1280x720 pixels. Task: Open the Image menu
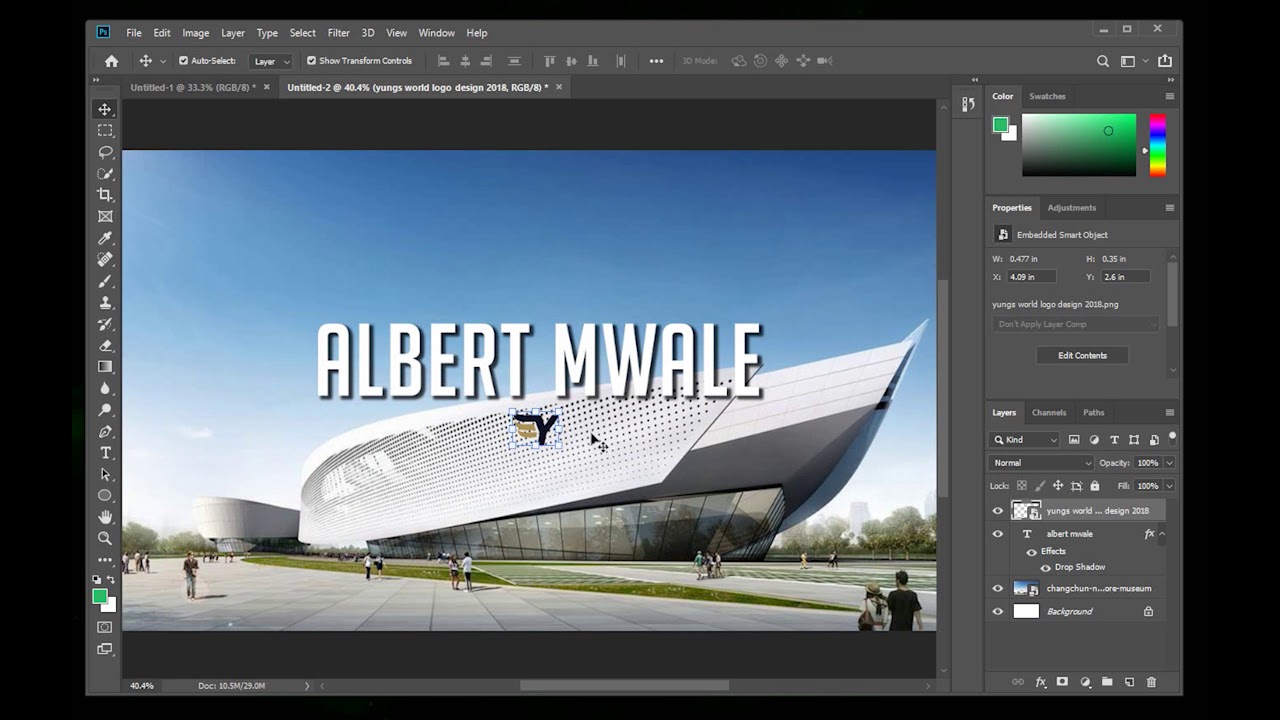pyautogui.click(x=196, y=33)
